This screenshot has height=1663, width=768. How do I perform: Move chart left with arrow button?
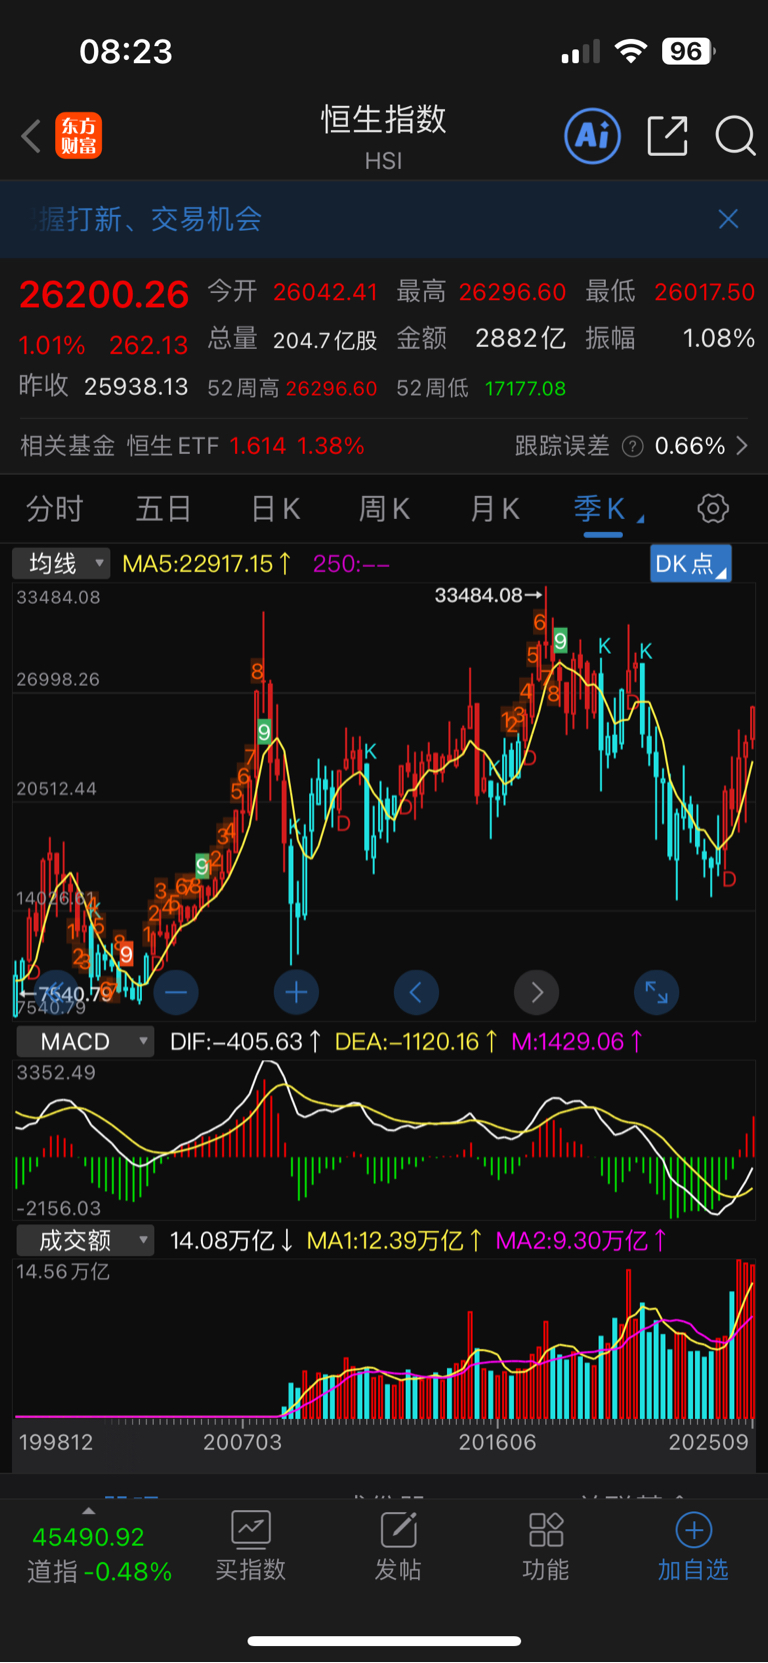(x=416, y=992)
